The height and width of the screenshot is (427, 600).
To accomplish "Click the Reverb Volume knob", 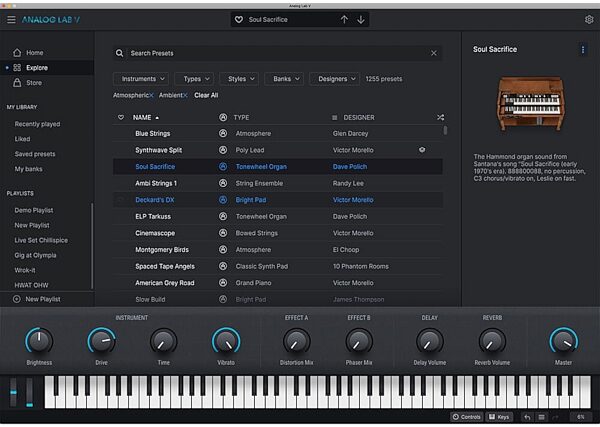I will click(x=492, y=341).
